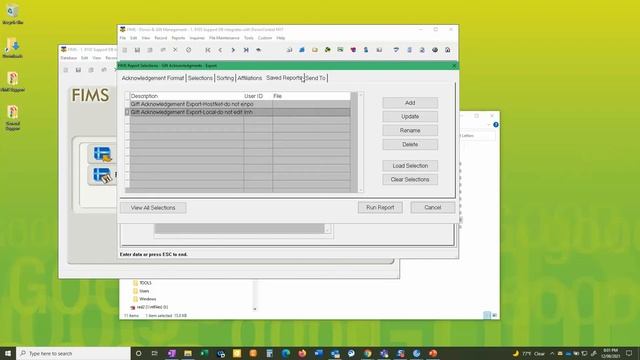Click the purple module icon in FIMS toolbar

pyautogui.click(x=353, y=50)
